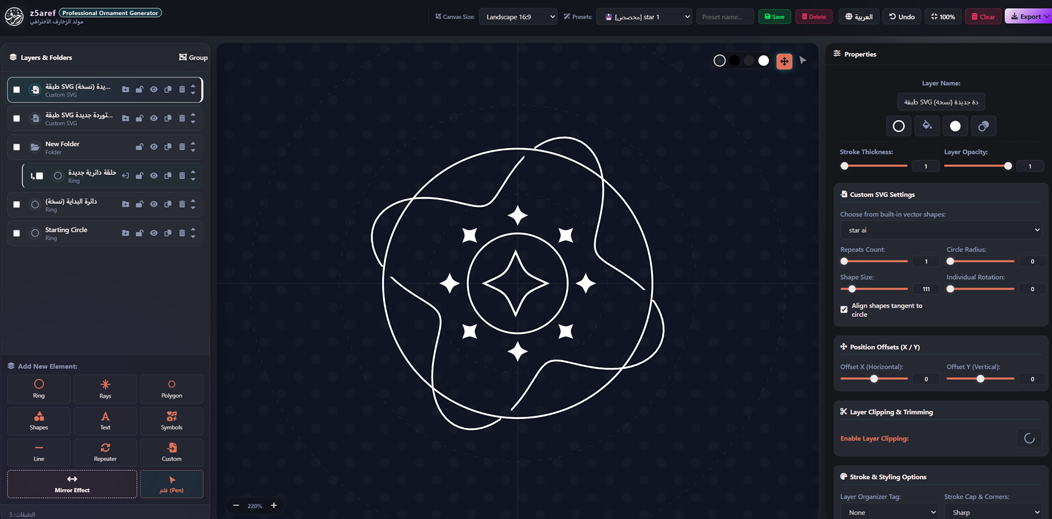Image resolution: width=1052 pixels, height=519 pixels.
Task: Zoom in with the plus icon below canvas
Action: [x=274, y=506]
